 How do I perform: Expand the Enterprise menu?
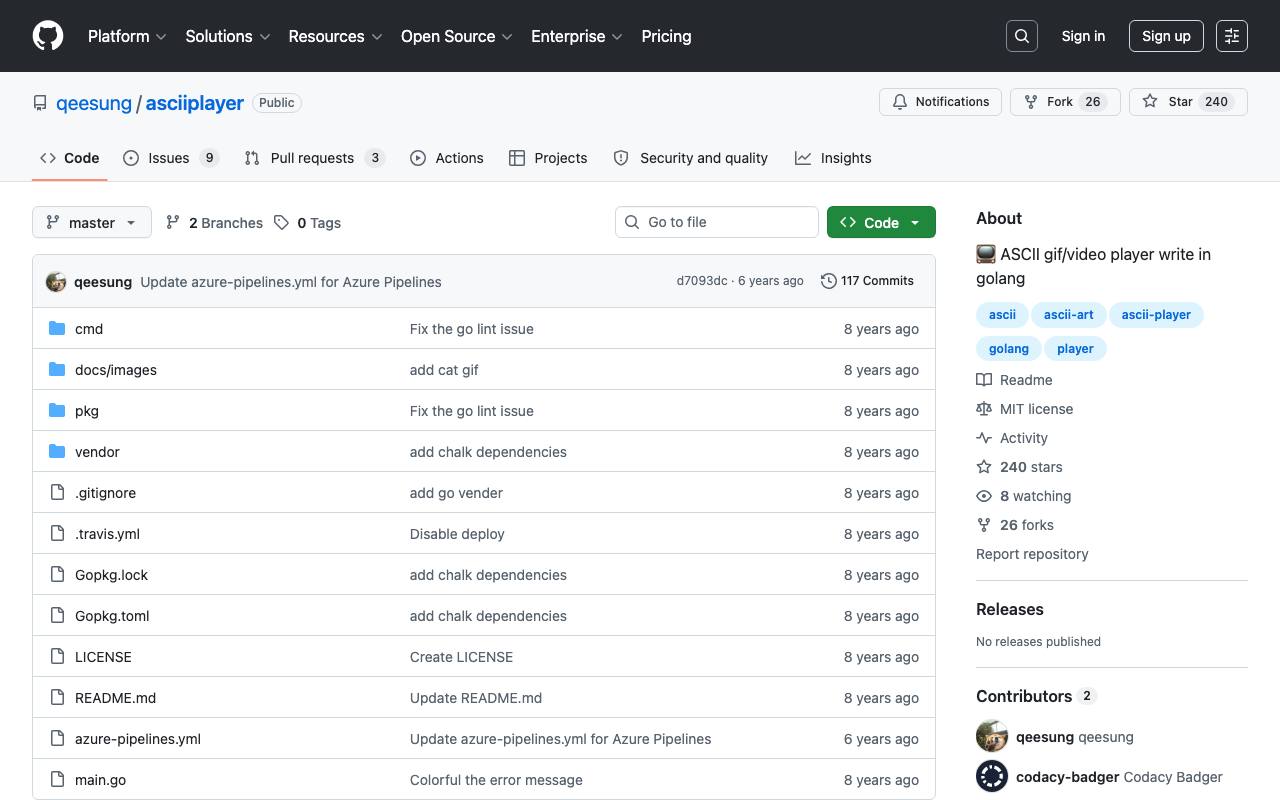(577, 36)
